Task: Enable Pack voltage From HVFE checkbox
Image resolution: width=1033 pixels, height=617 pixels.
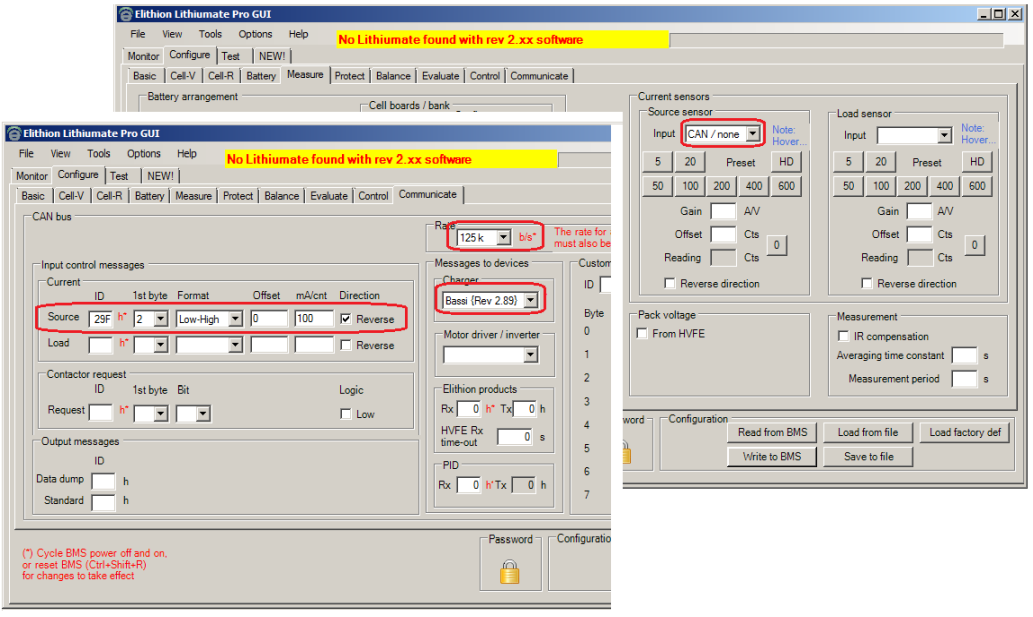Action: coord(642,333)
